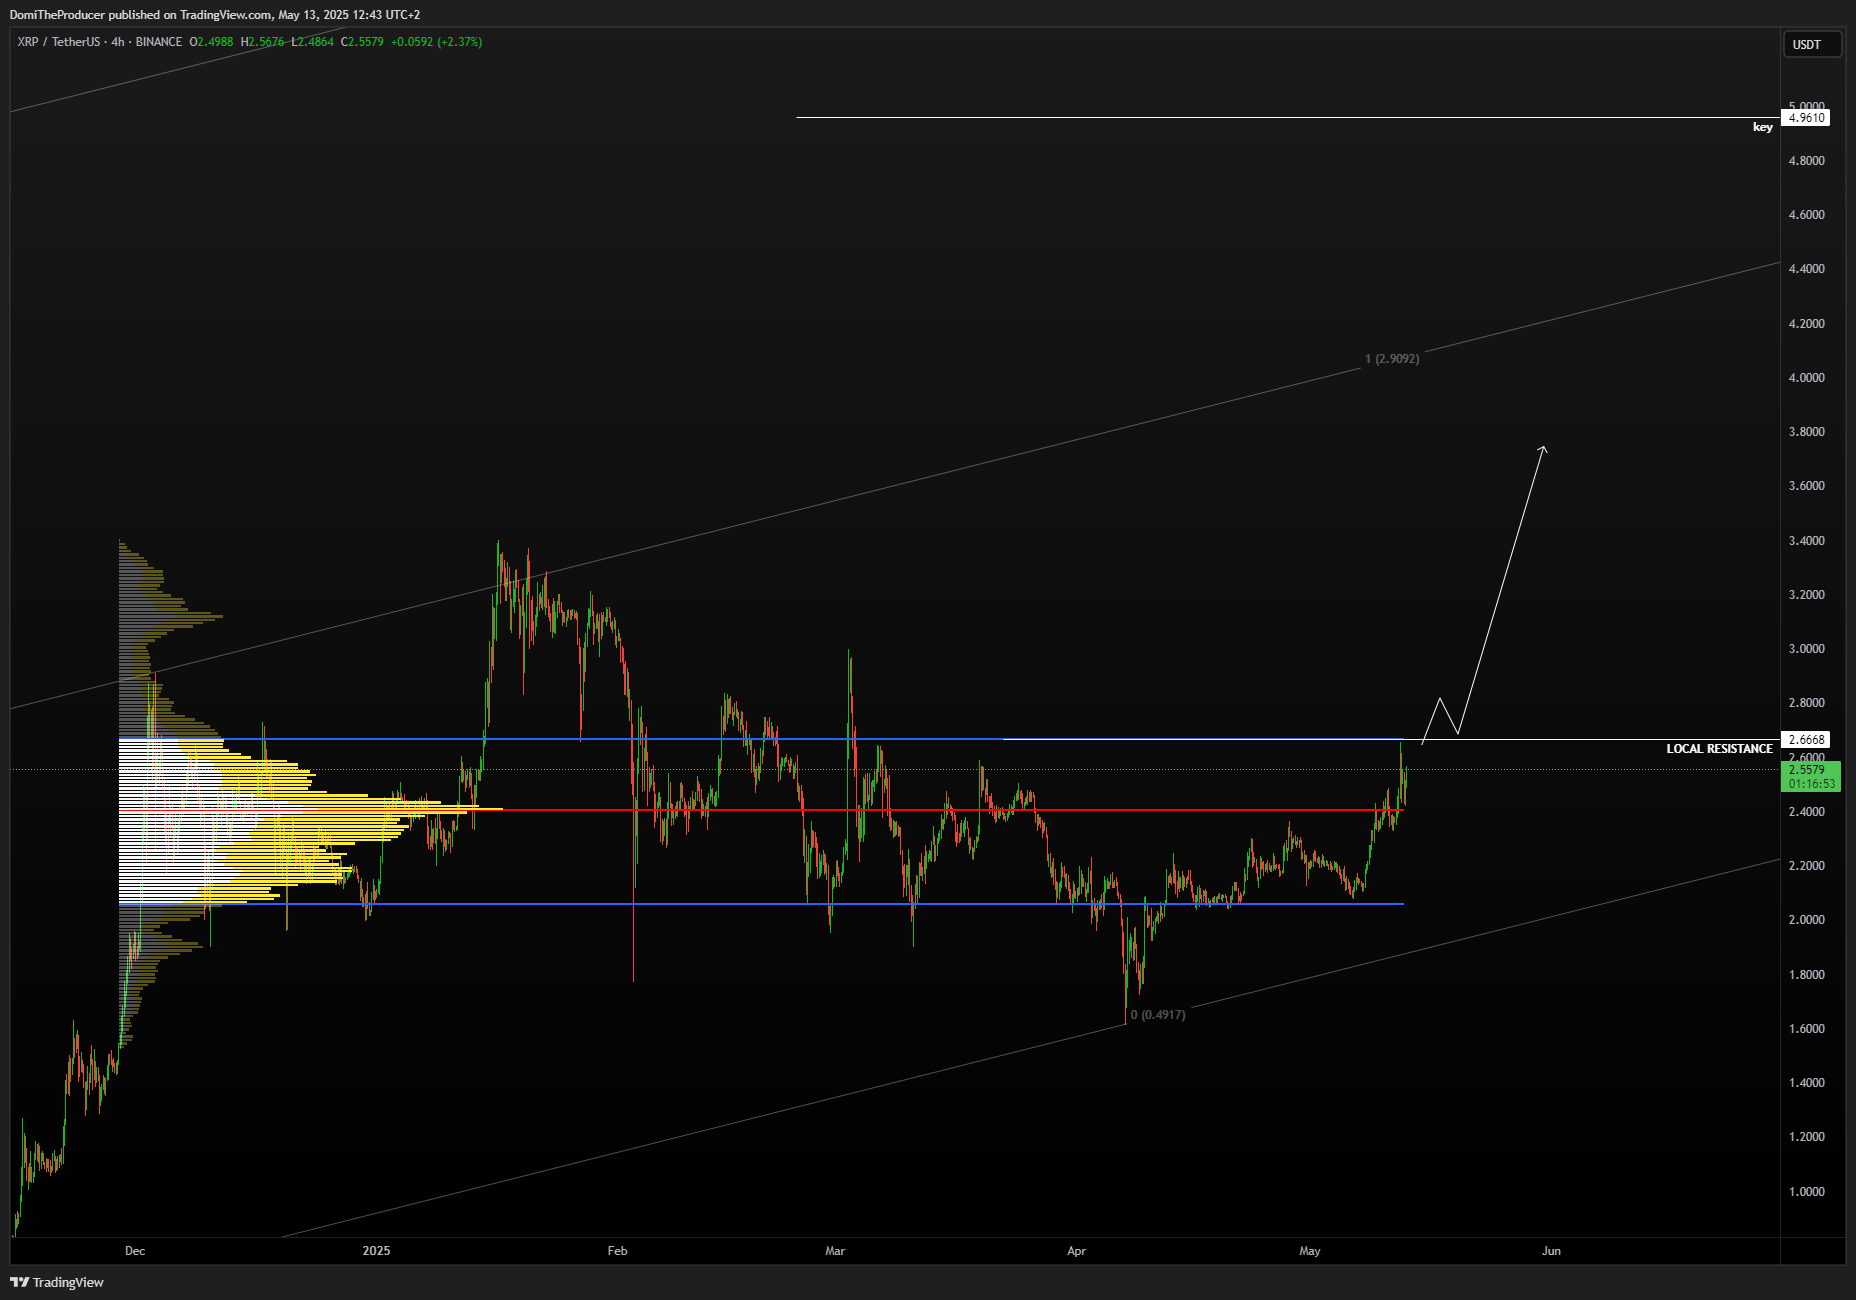The height and width of the screenshot is (1300, 1856).
Task: Click the 2.0000 price axis tick
Action: tap(1806, 920)
